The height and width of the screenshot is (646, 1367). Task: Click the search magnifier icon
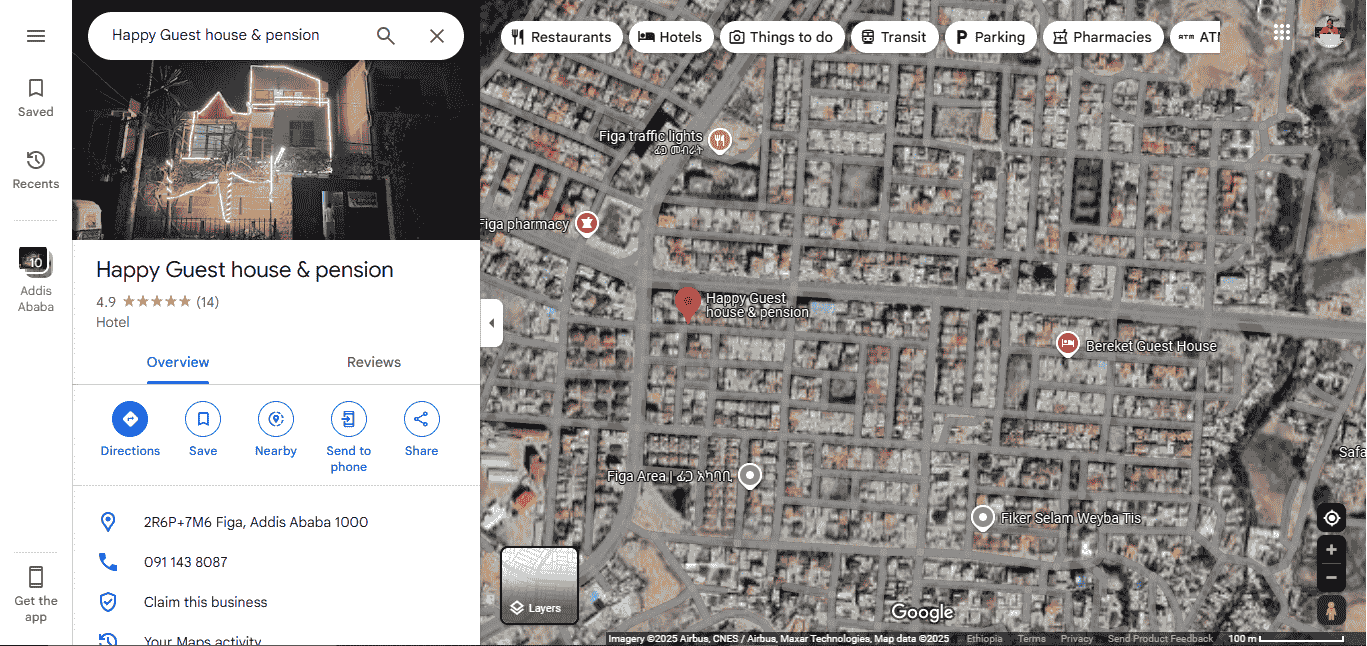[x=386, y=36]
